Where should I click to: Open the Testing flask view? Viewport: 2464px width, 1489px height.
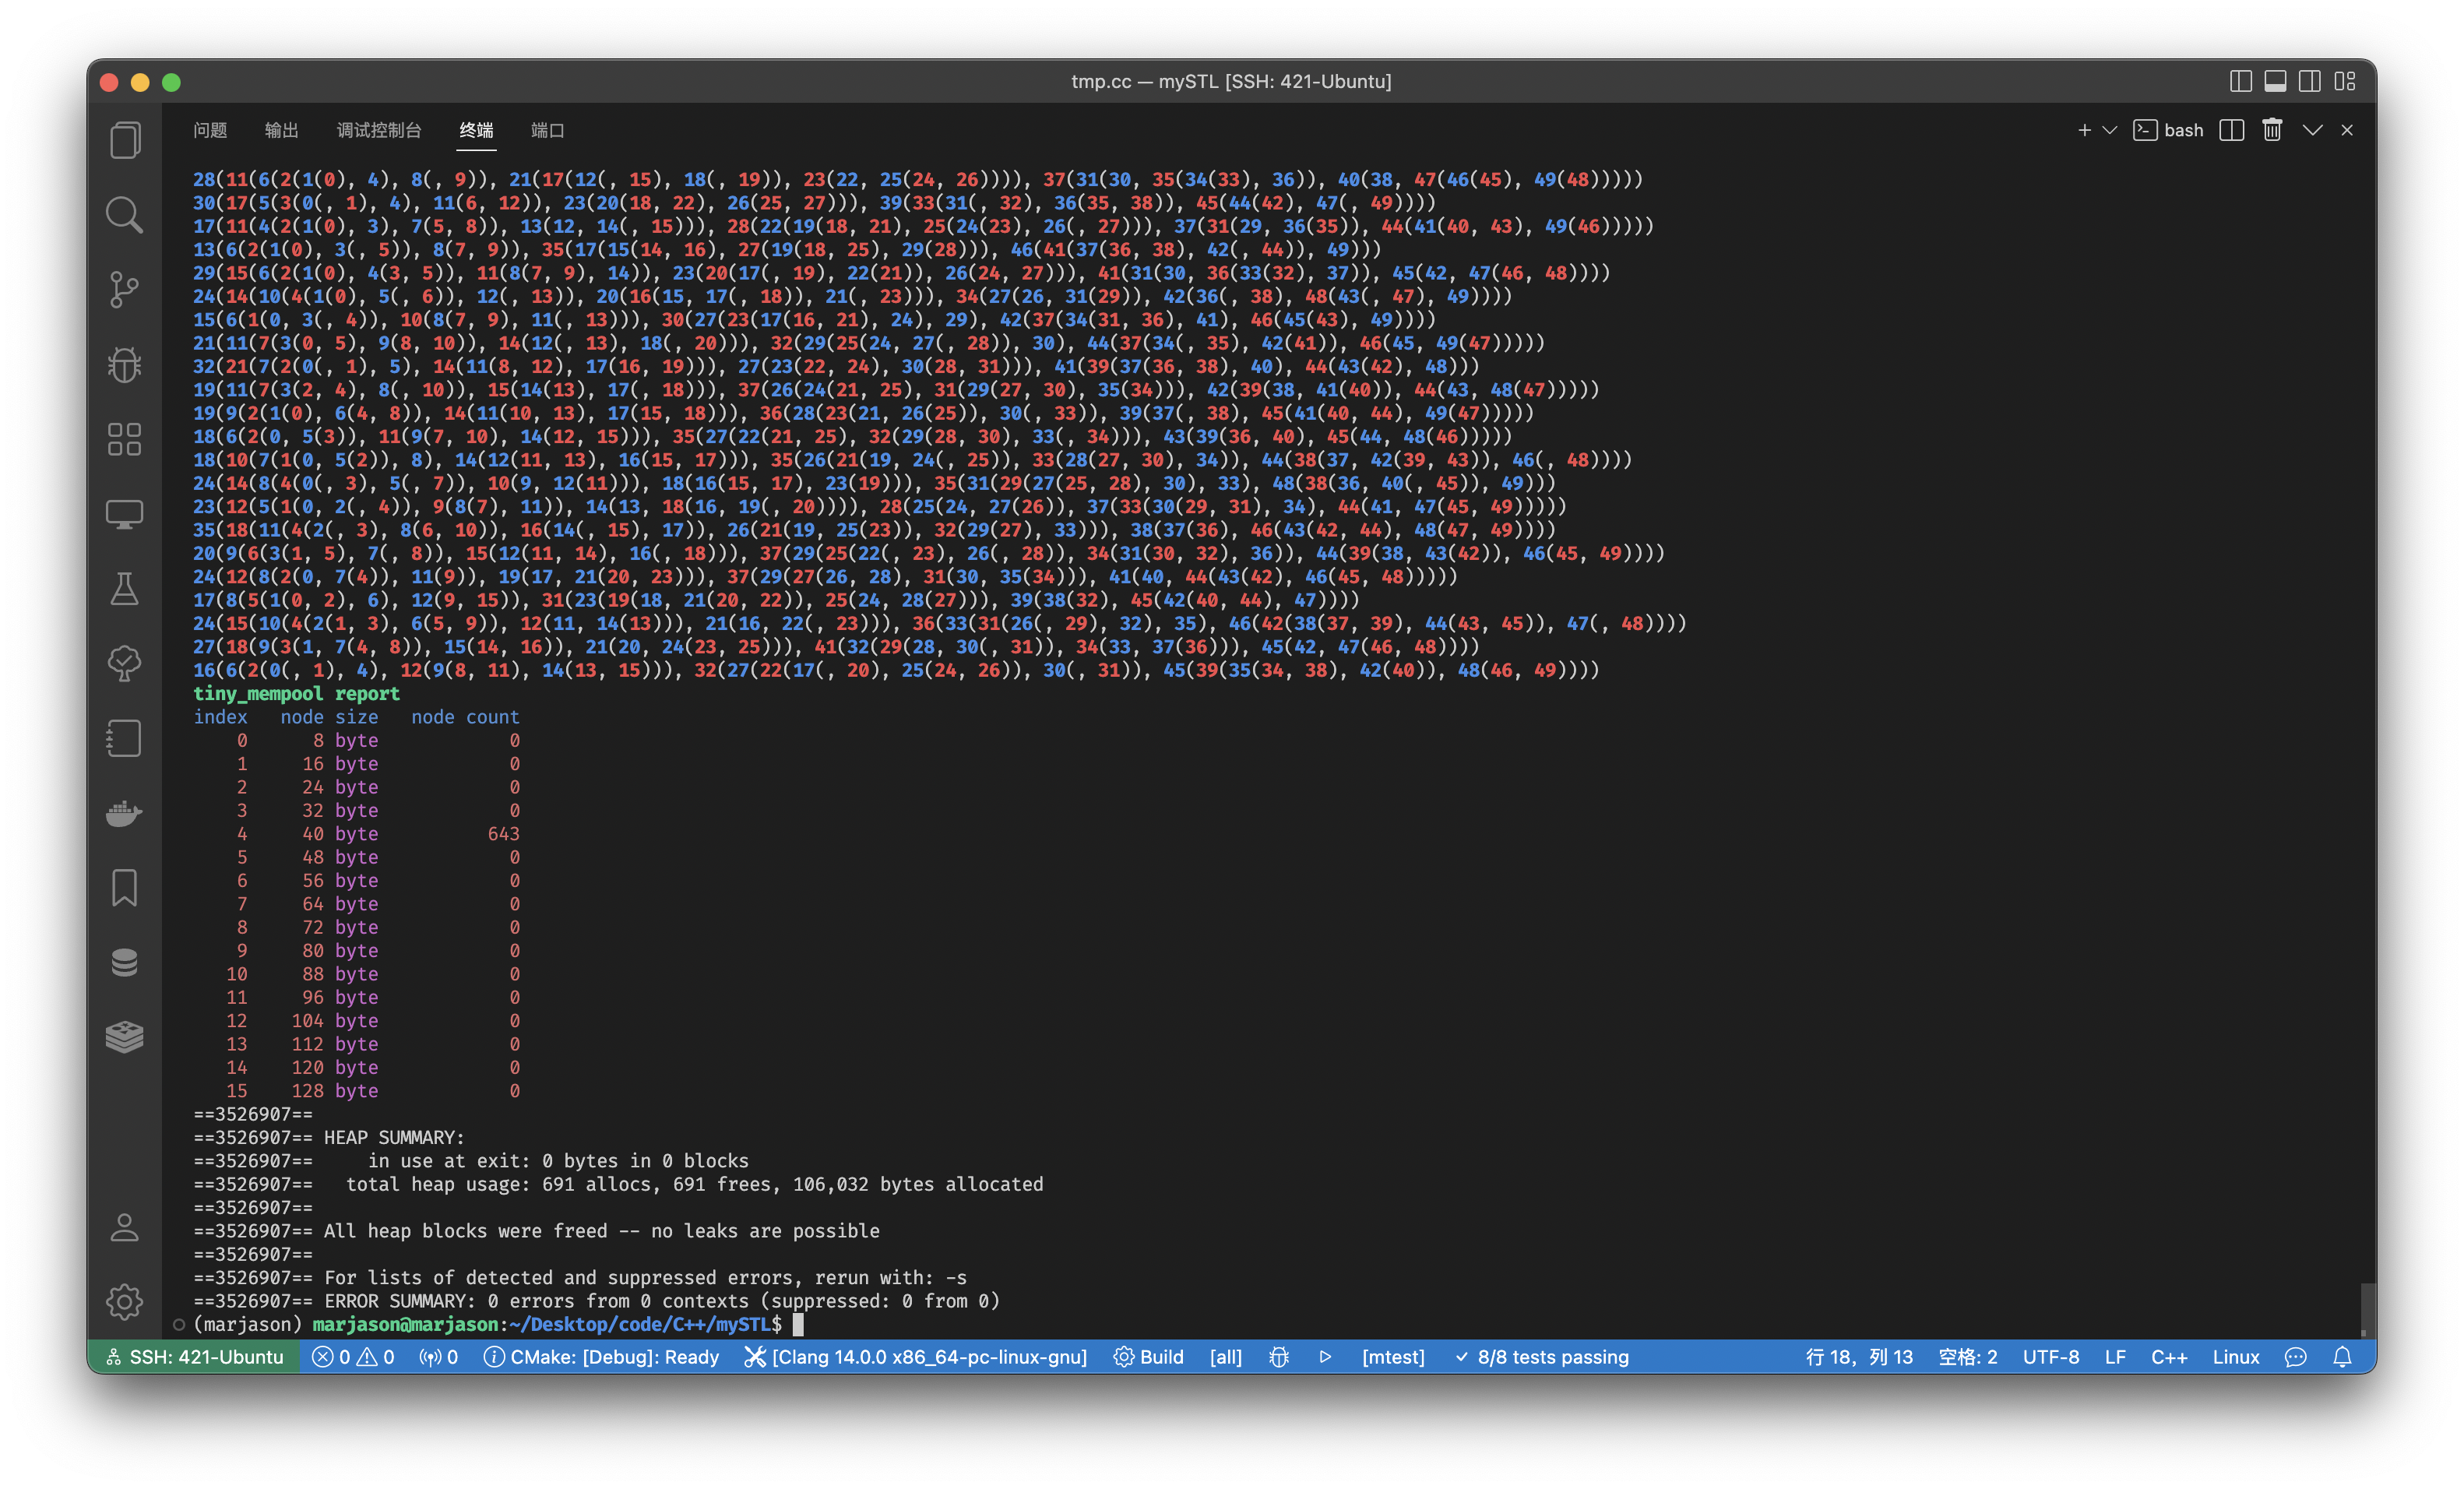click(124, 589)
